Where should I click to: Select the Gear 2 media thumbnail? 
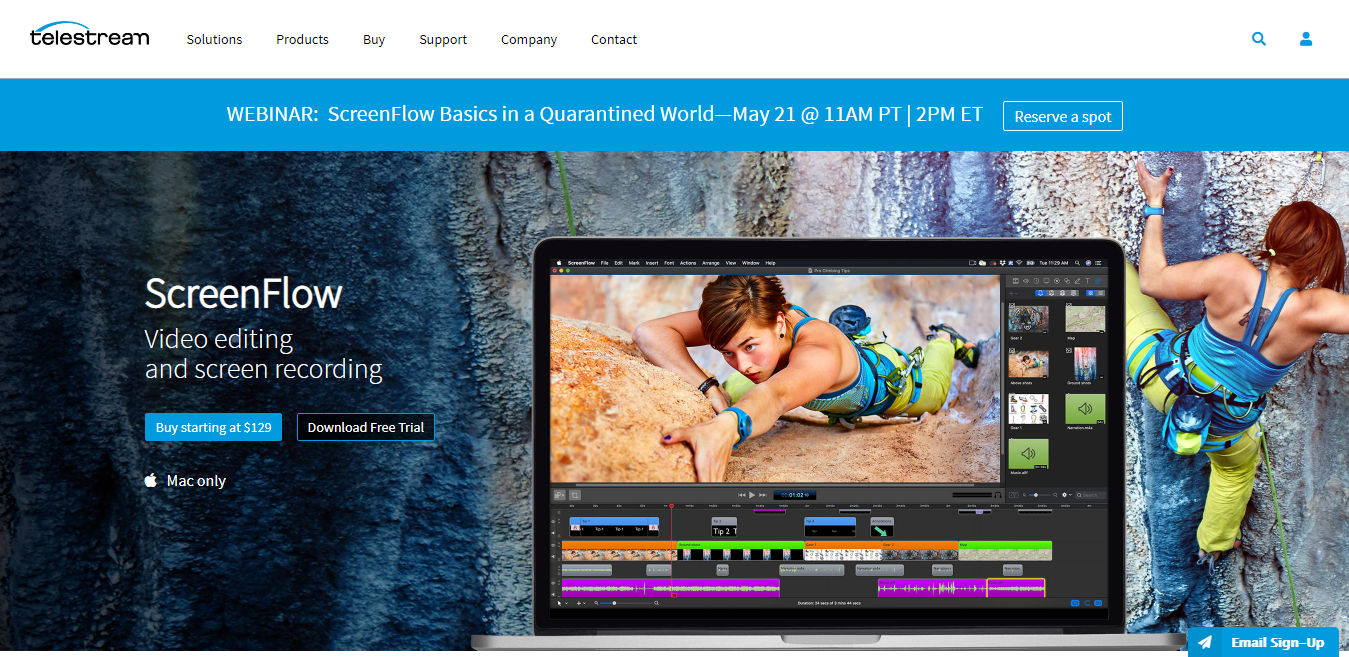click(1028, 319)
